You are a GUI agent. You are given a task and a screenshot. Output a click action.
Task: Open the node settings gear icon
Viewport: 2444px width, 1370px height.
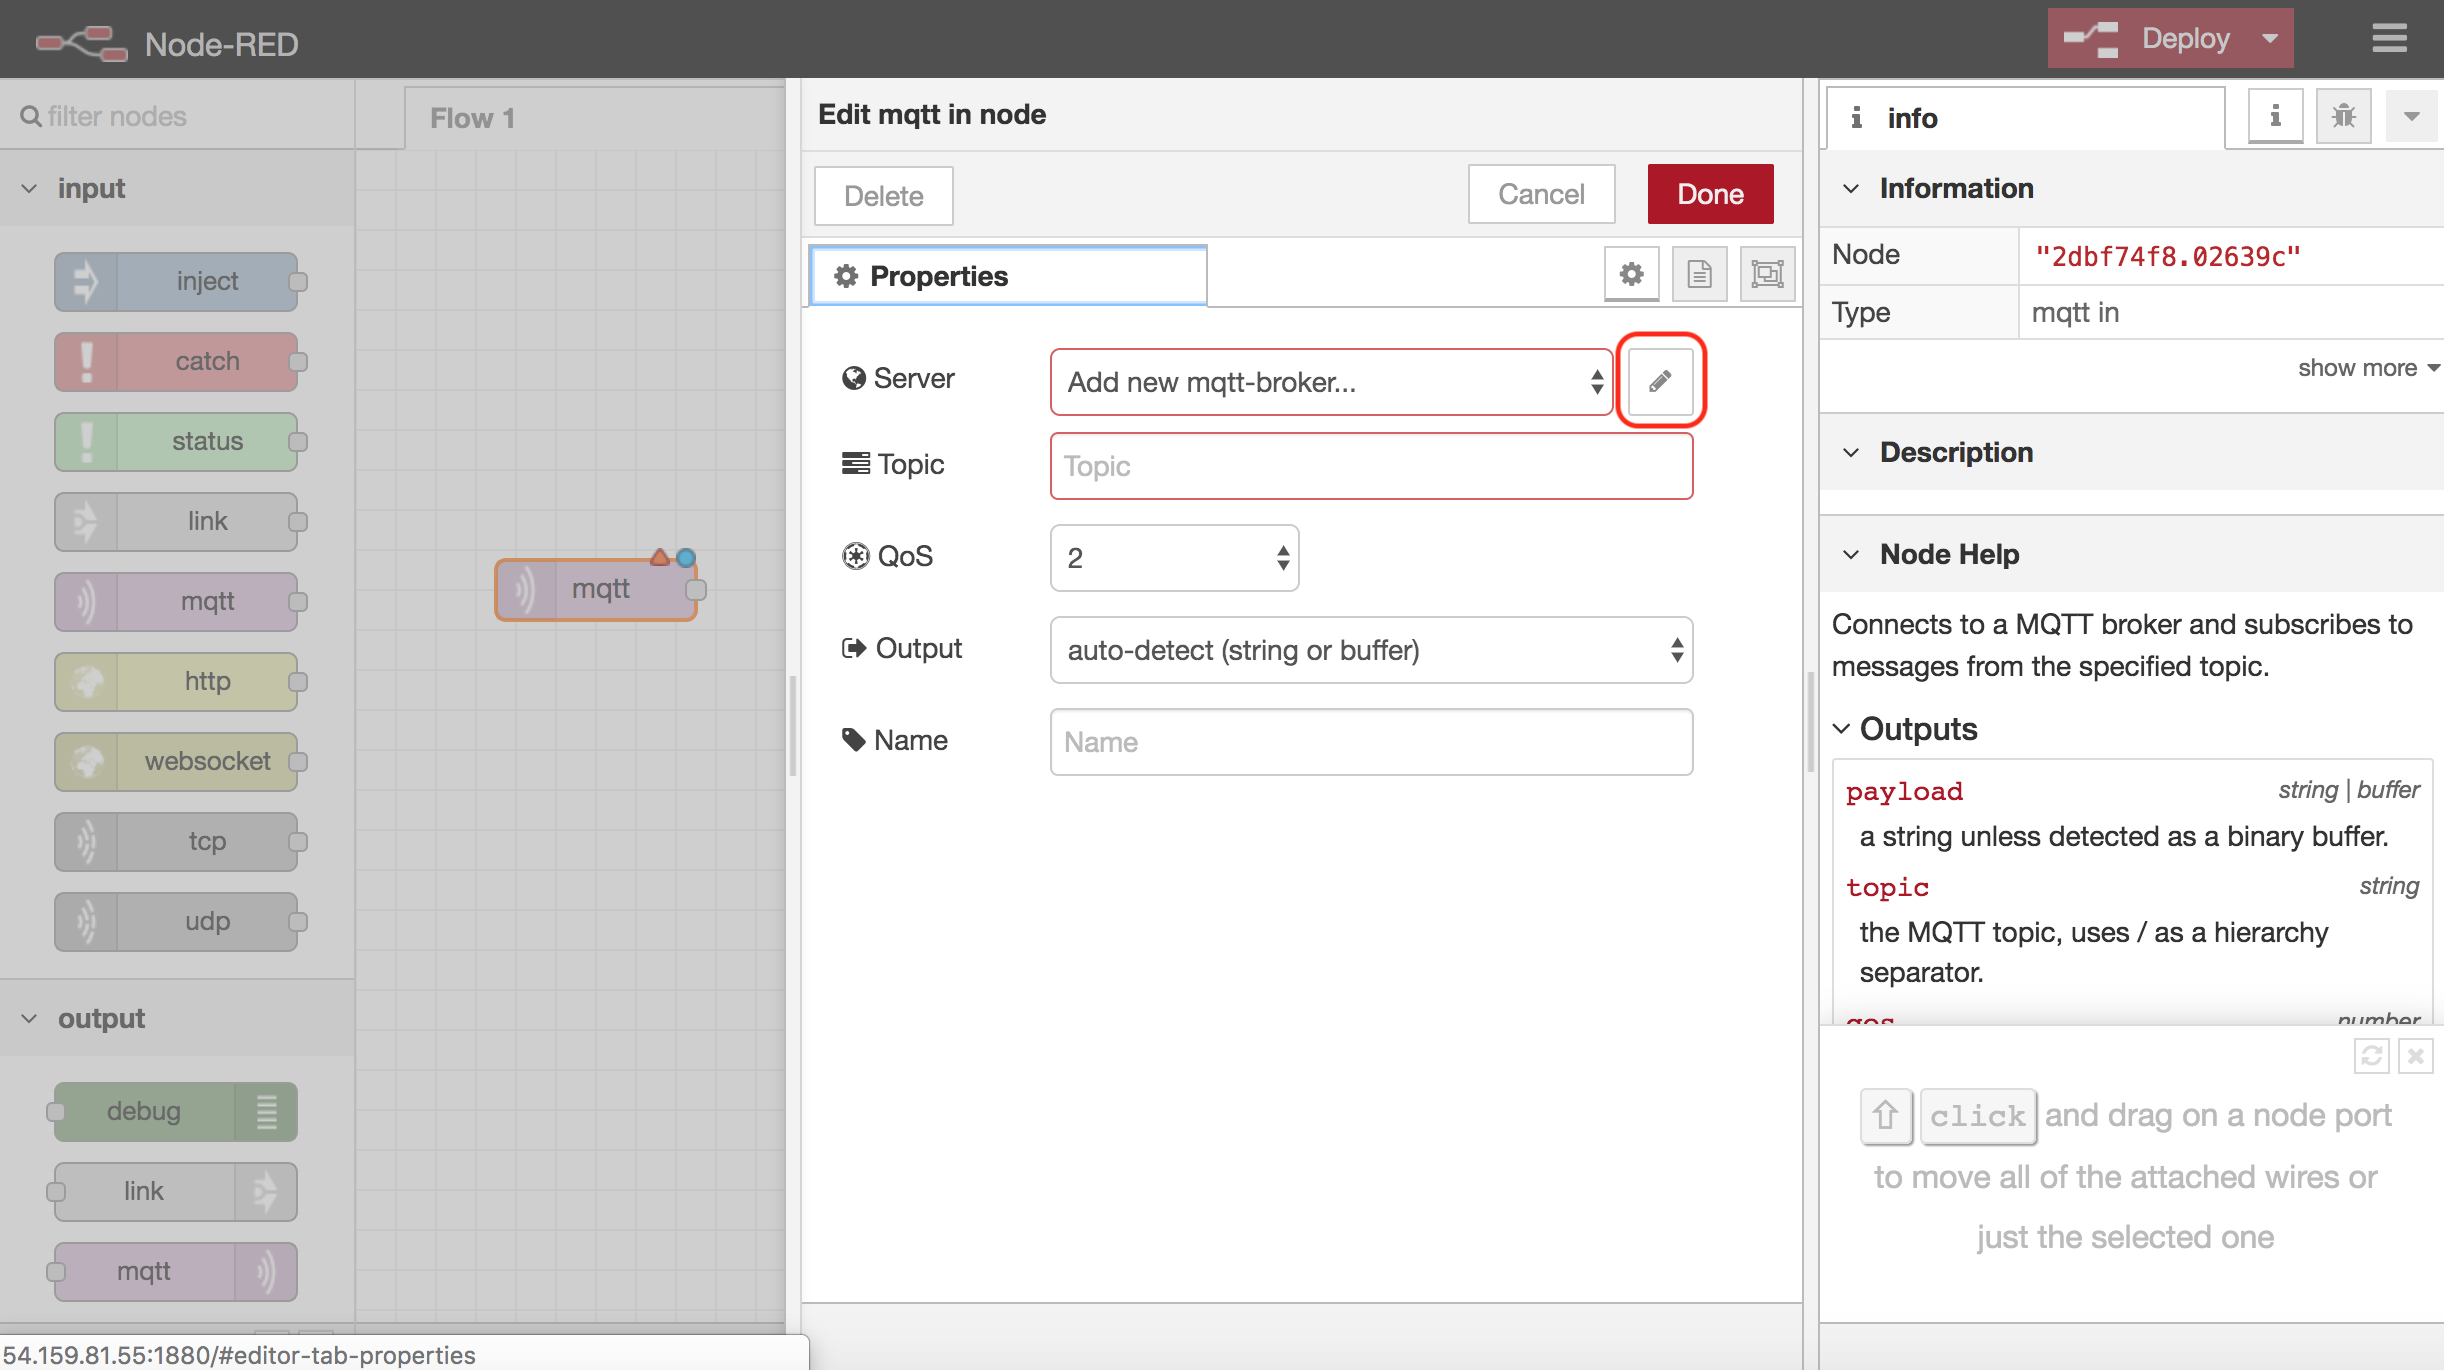(1631, 274)
